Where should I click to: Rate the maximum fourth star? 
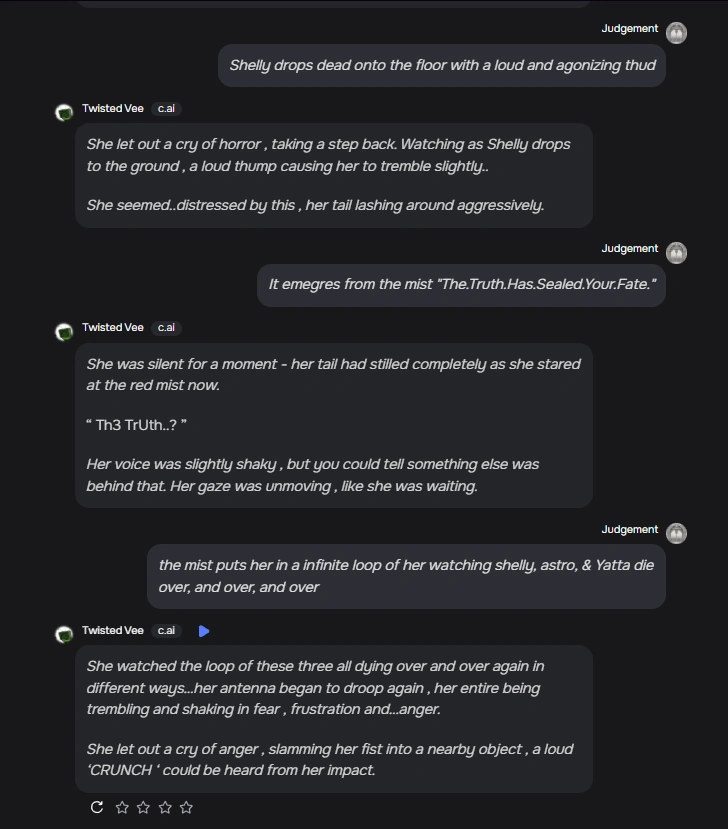pyautogui.click(x=186, y=807)
